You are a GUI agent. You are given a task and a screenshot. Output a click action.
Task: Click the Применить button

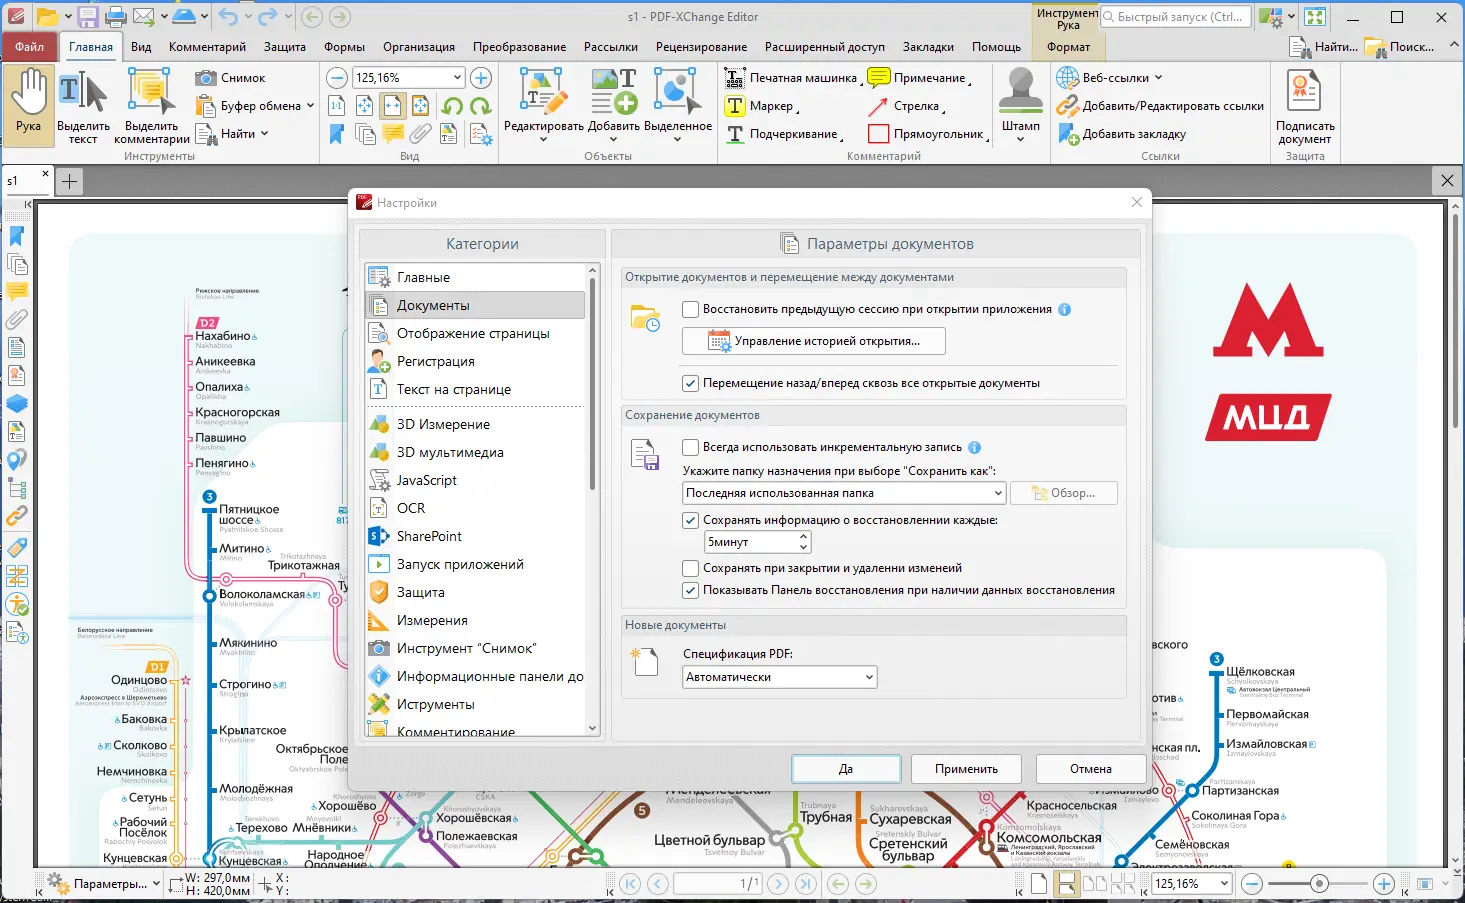(967, 769)
